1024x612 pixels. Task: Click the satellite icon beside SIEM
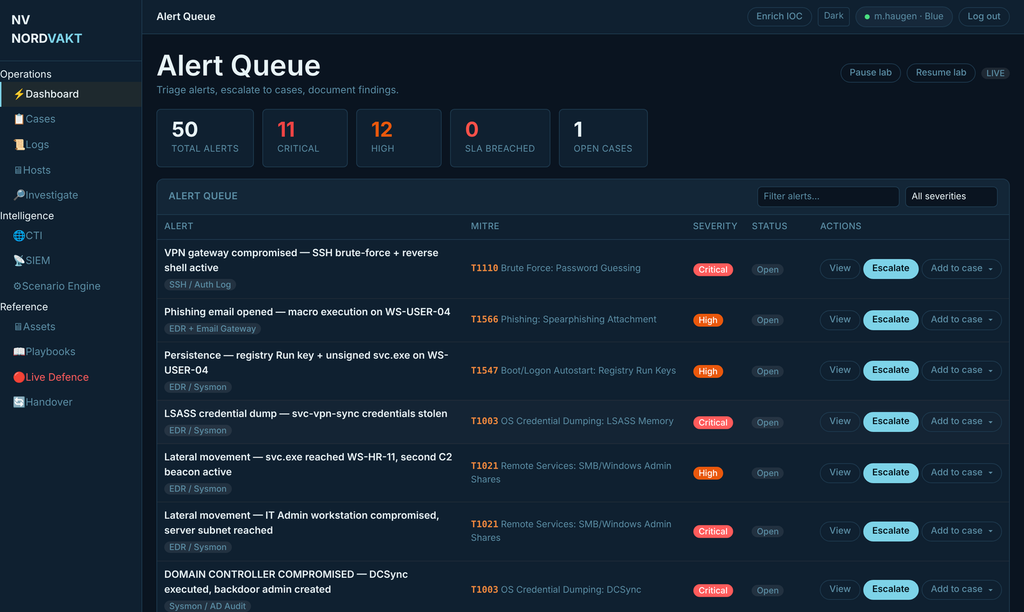pyautogui.click(x=19, y=261)
